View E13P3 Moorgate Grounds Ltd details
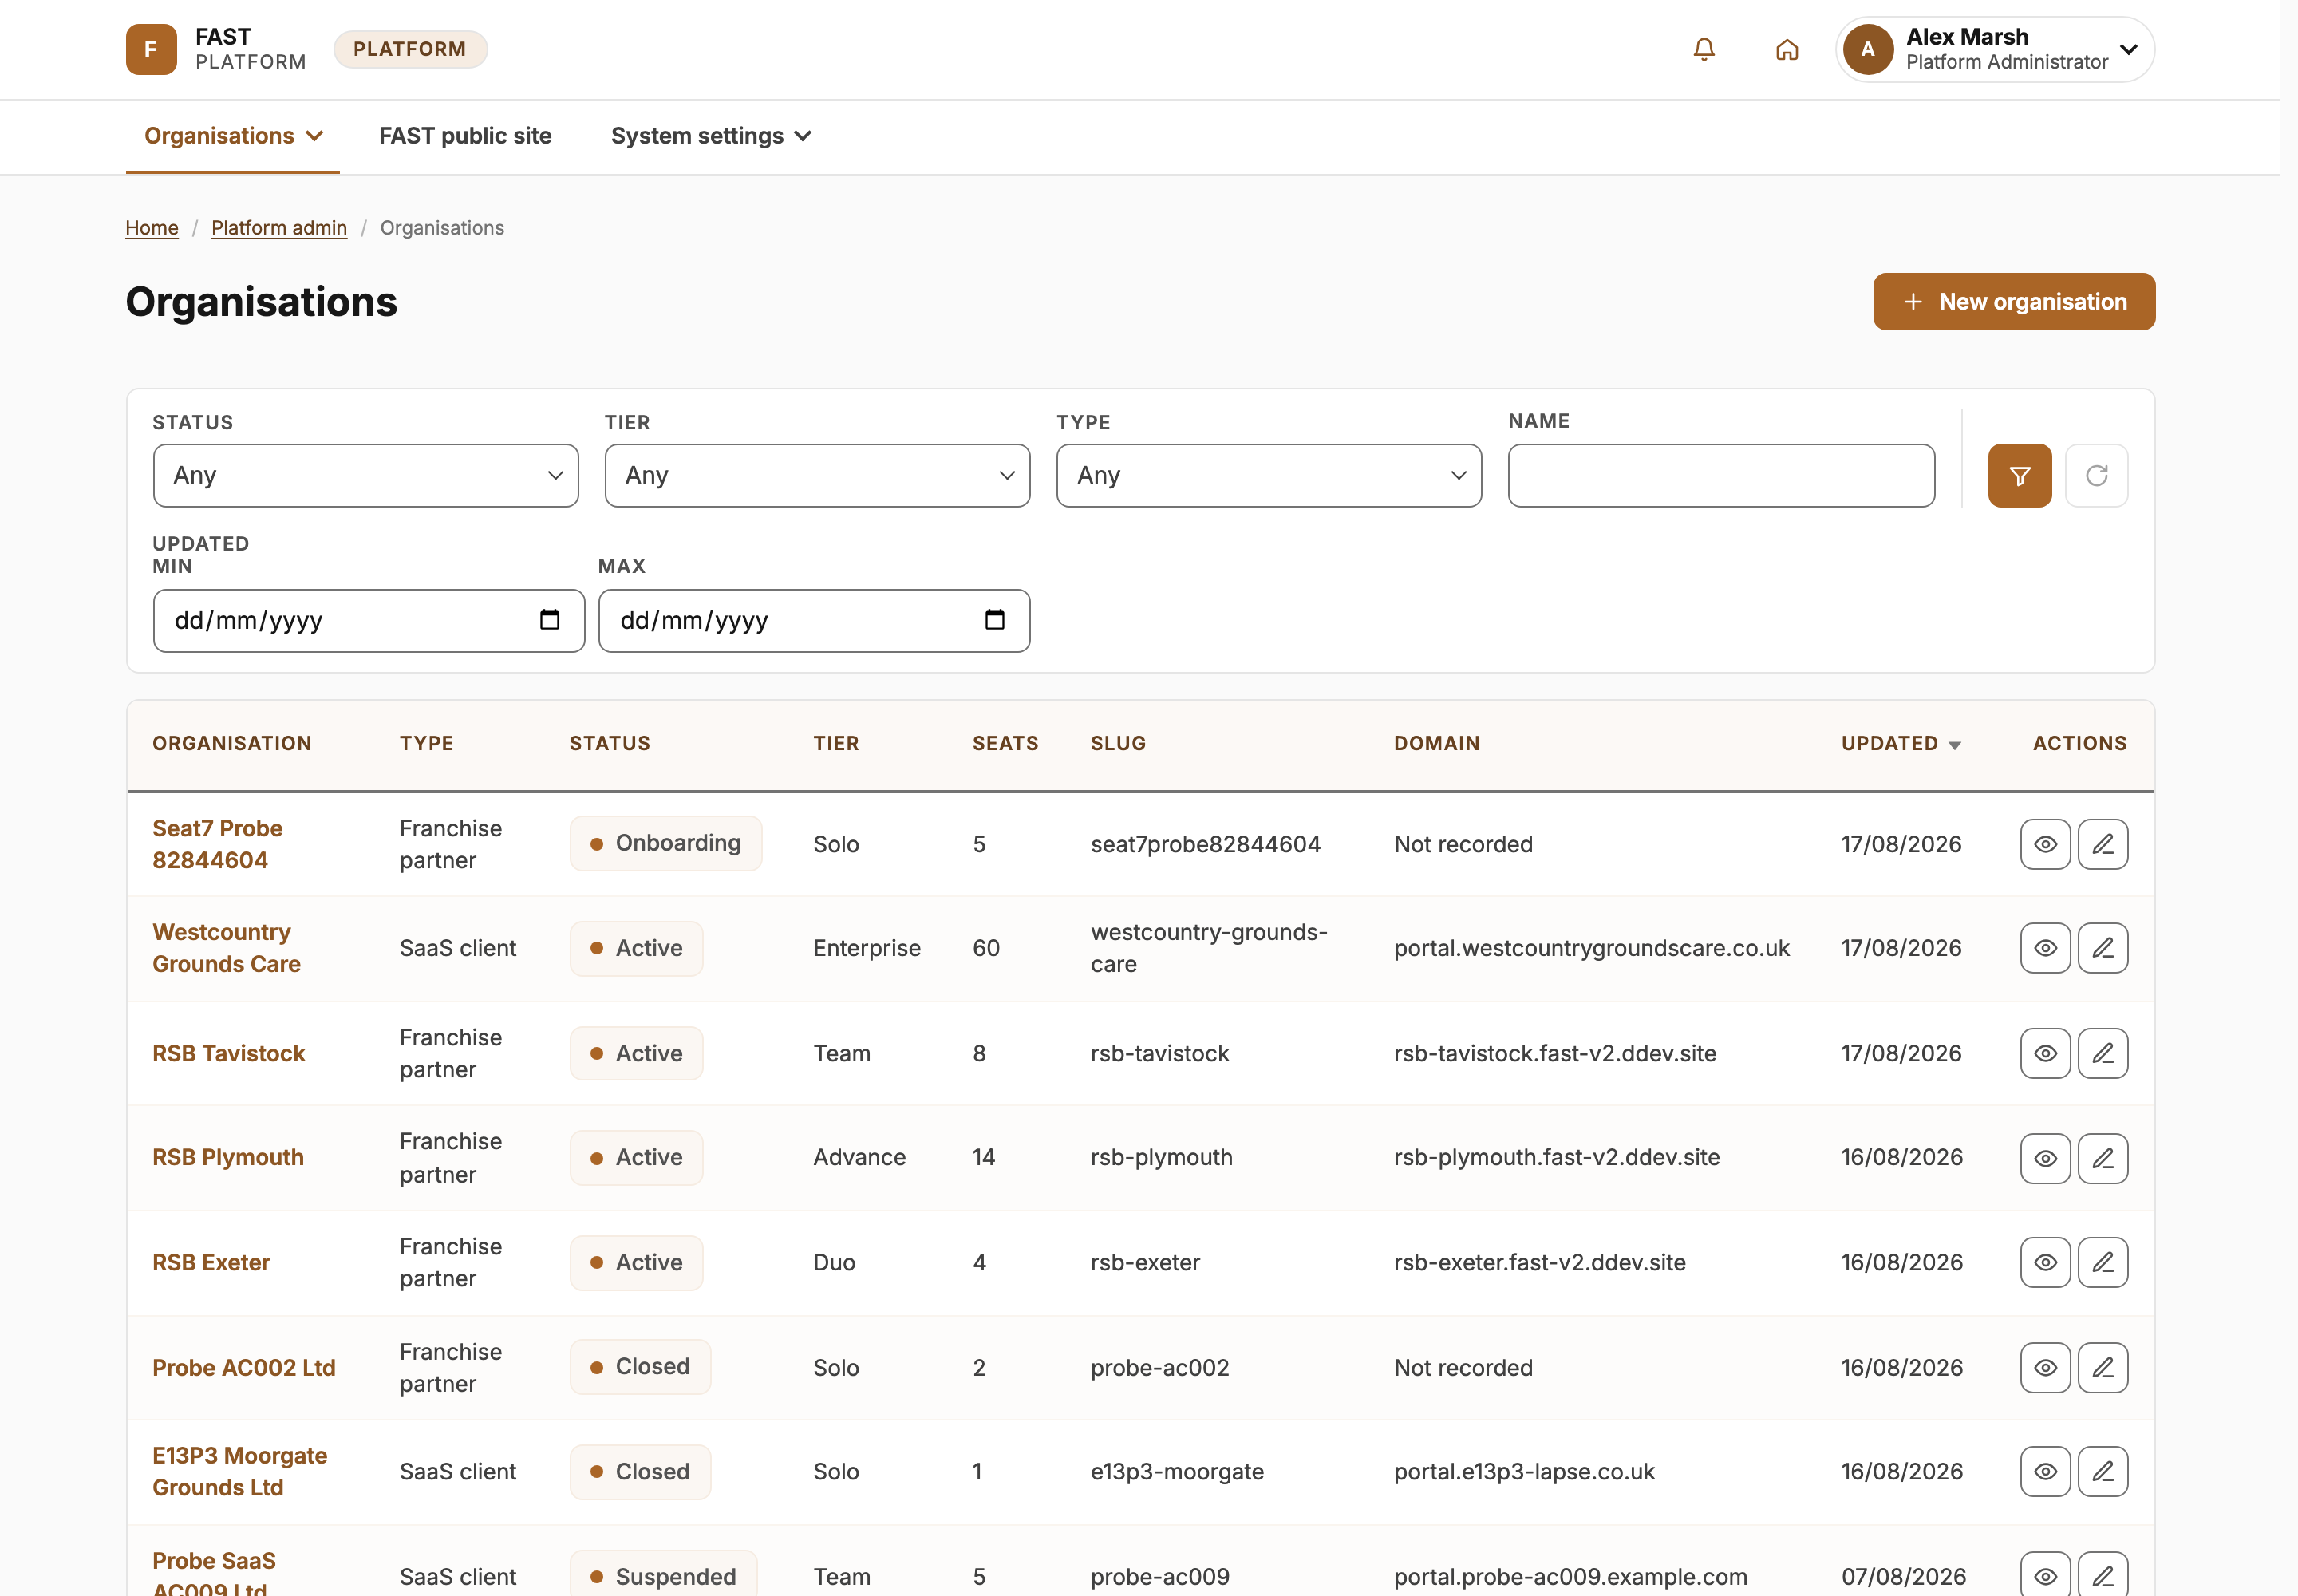 [2045, 1471]
